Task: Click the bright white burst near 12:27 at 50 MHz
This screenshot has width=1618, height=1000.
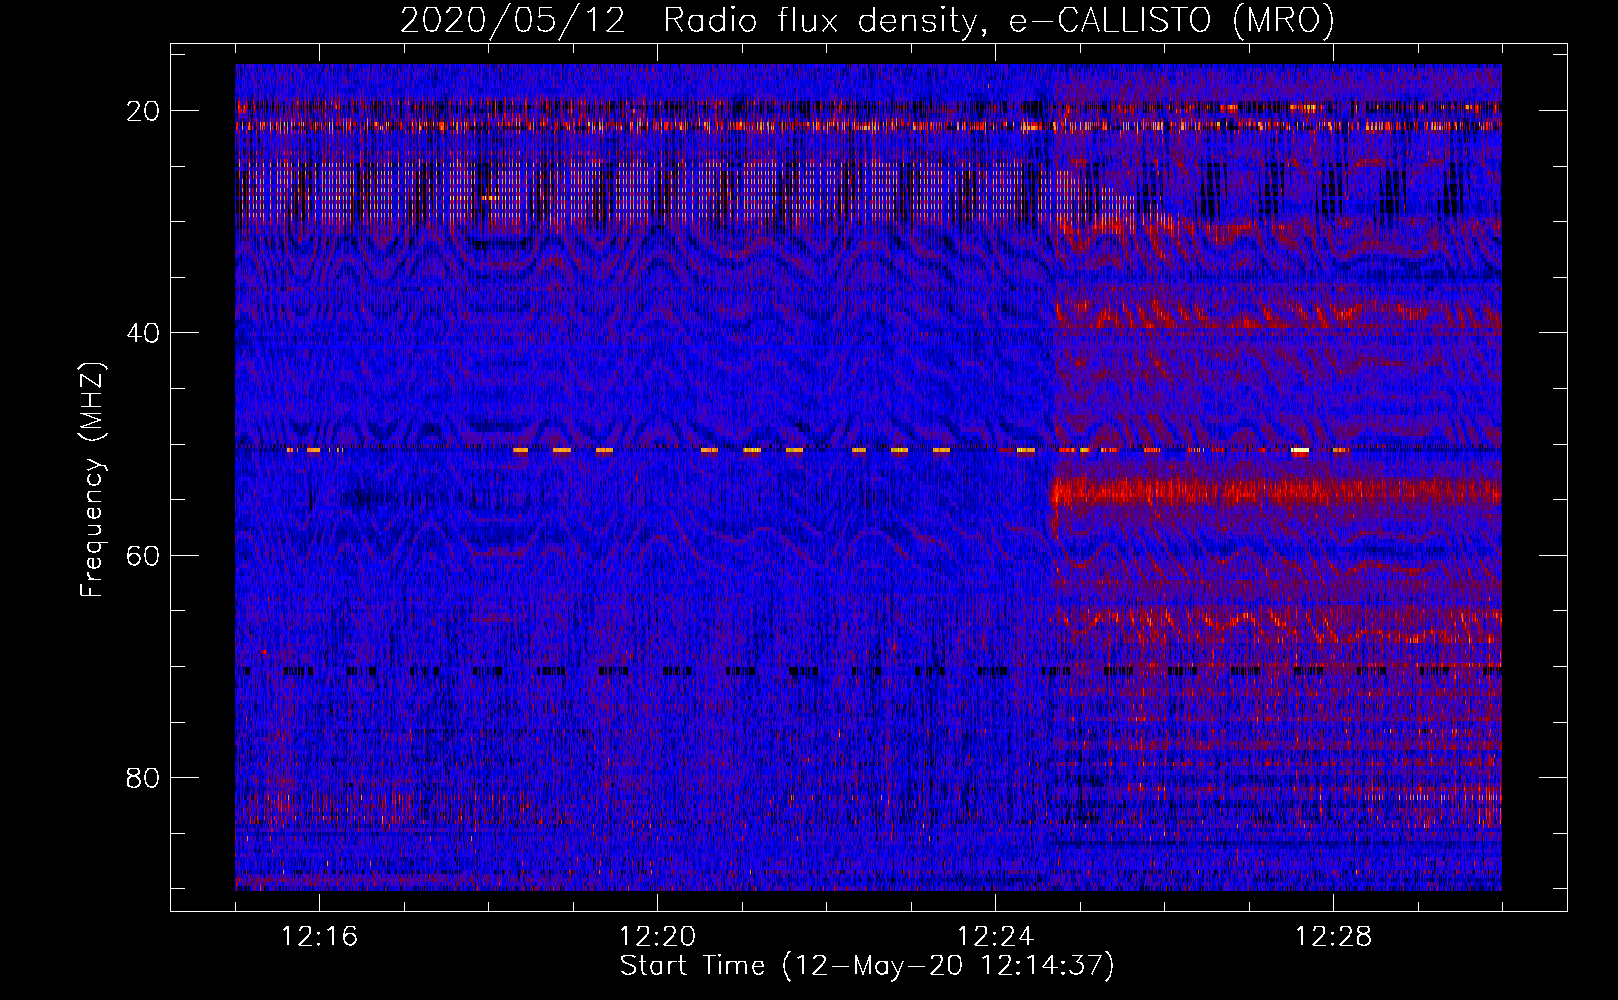Action: click(1300, 451)
